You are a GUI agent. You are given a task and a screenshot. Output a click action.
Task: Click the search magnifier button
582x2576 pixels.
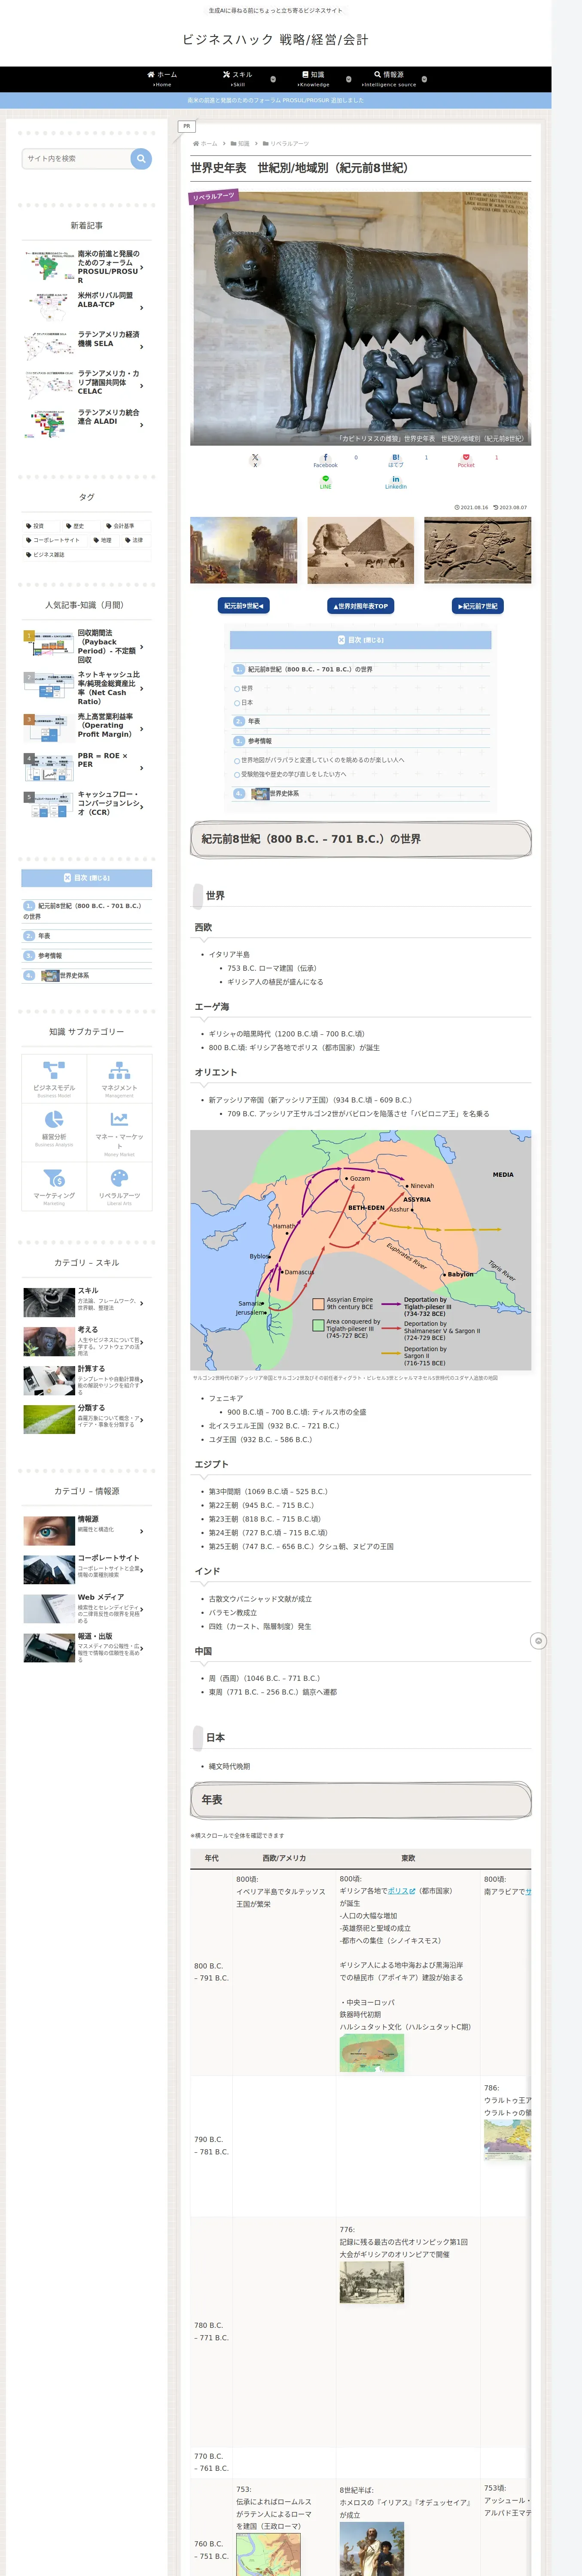[141, 158]
